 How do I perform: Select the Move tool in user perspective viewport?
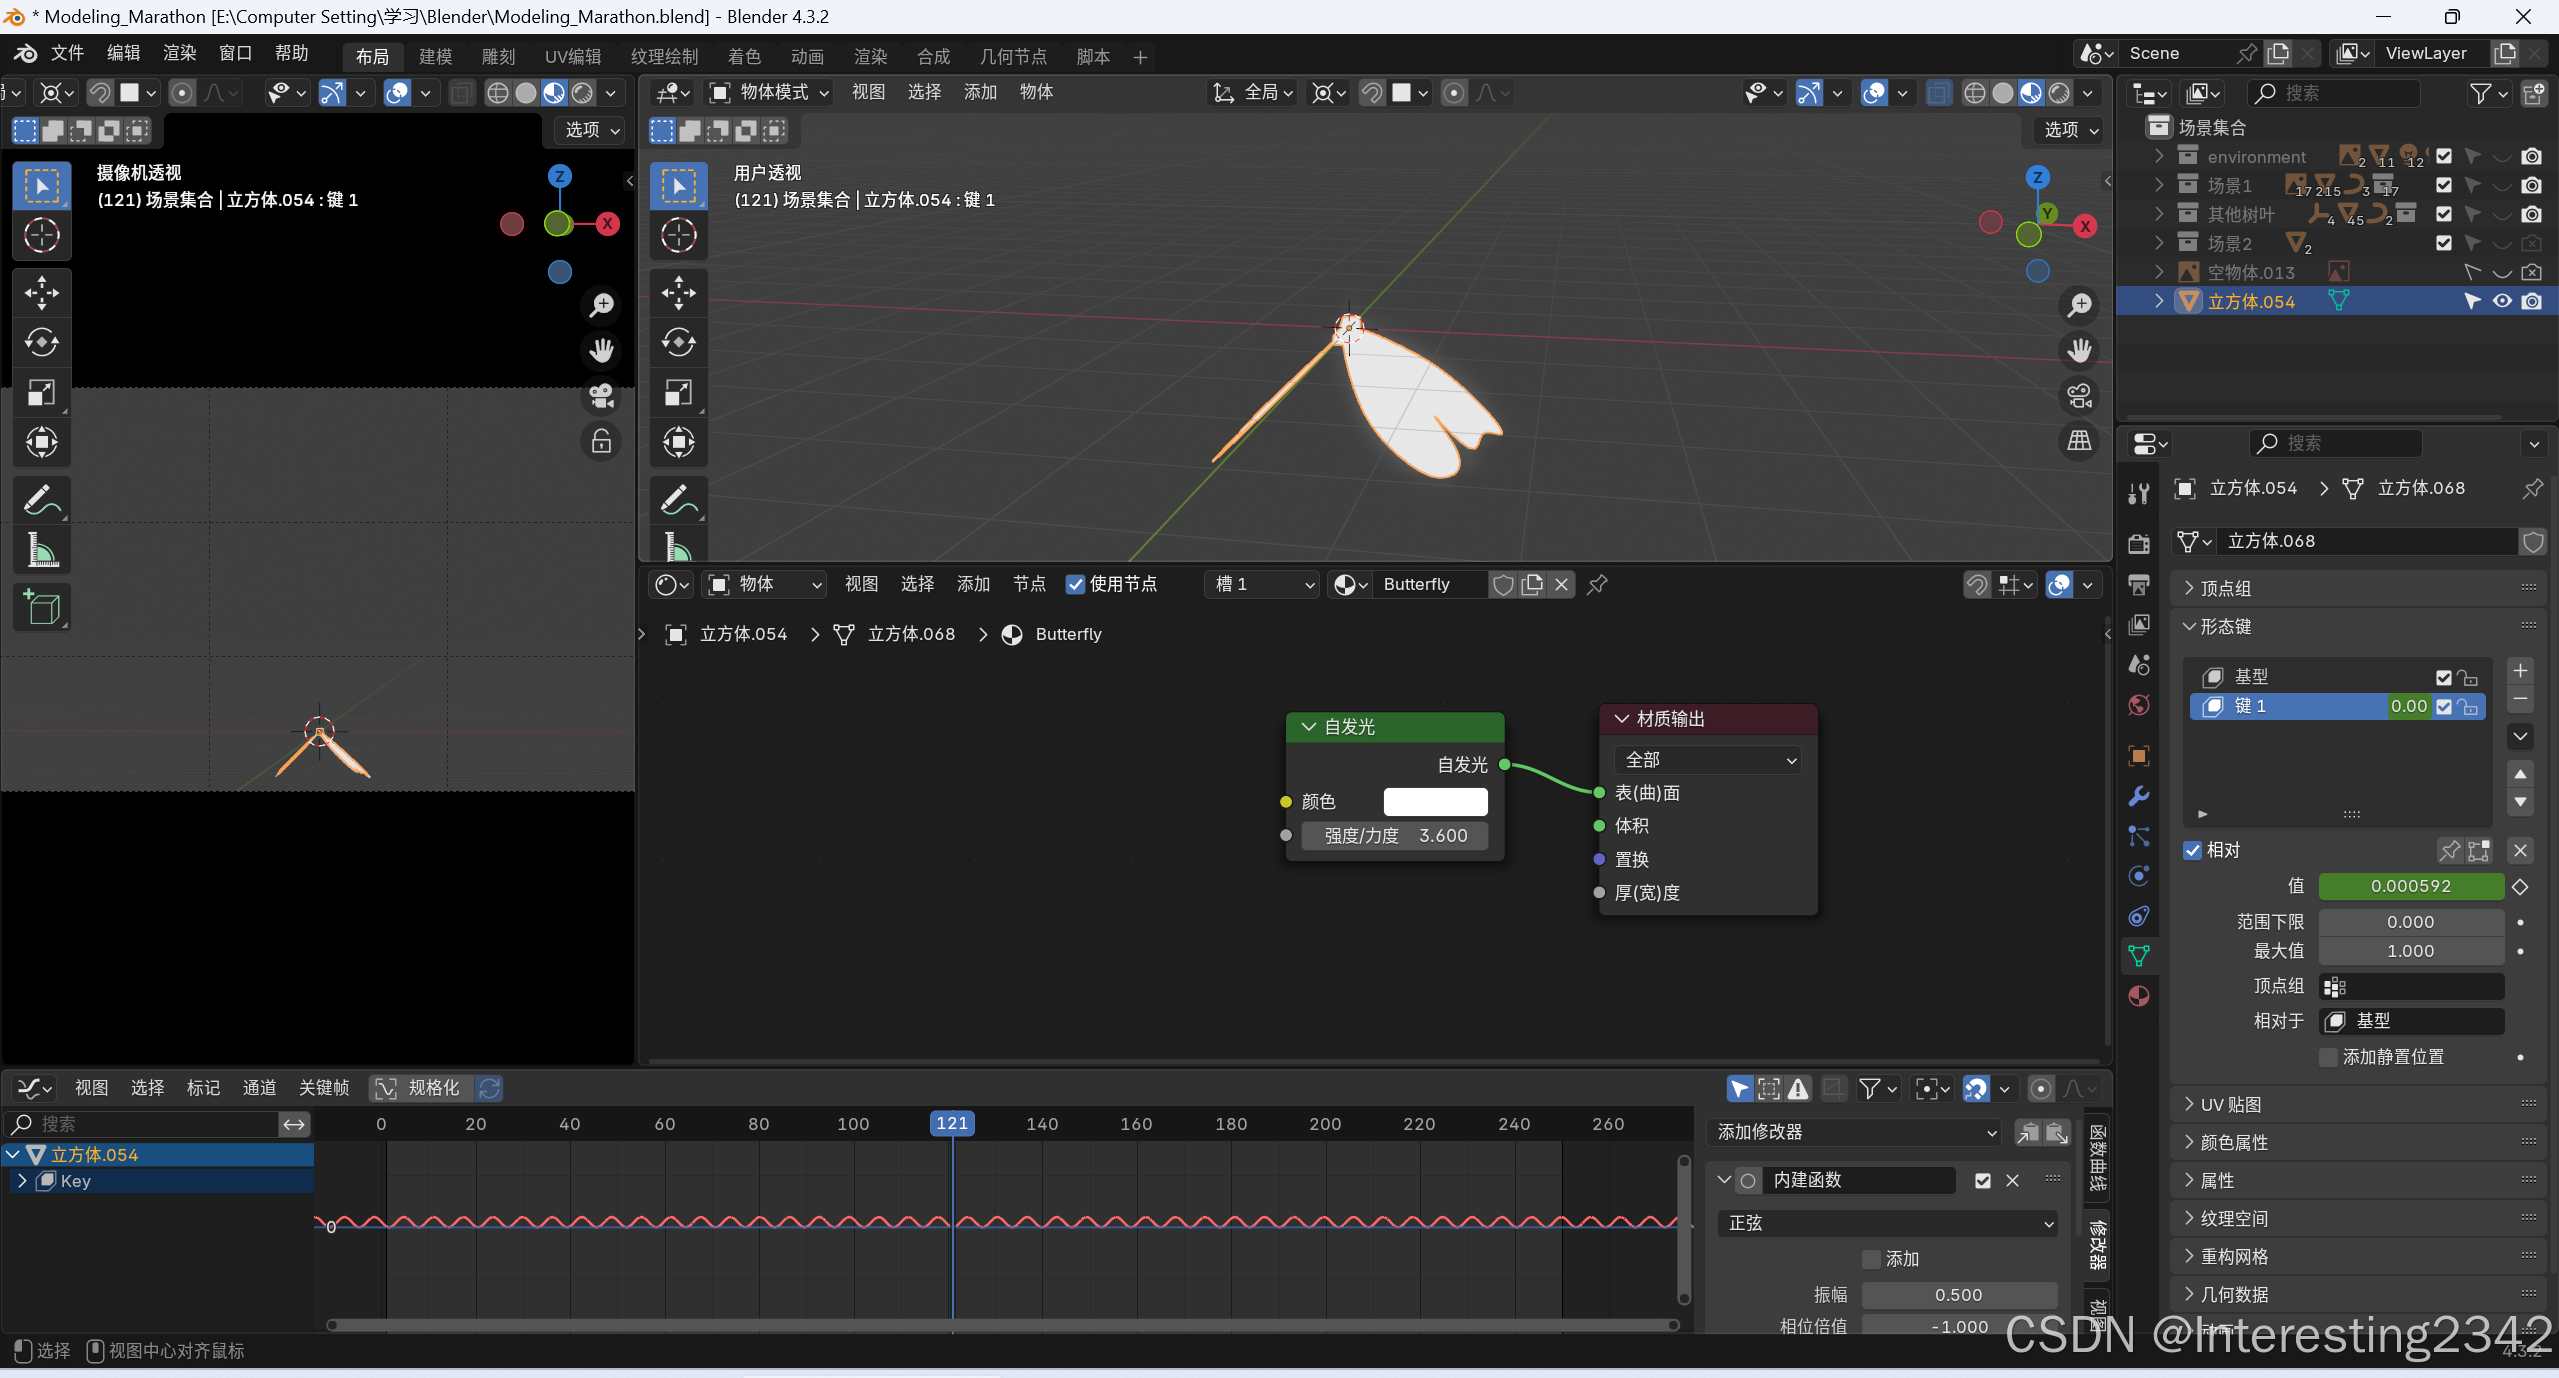pos(678,293)
